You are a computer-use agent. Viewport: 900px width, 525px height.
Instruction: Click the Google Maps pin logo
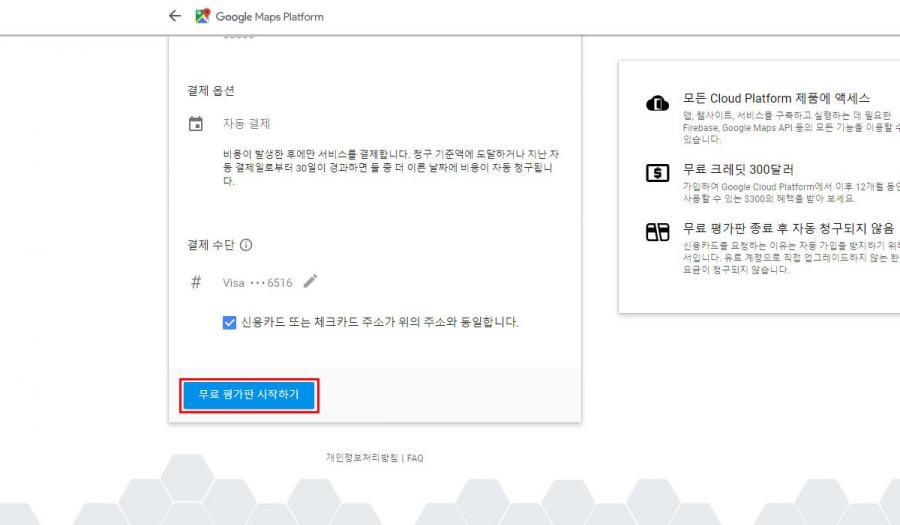click(203, 16)
